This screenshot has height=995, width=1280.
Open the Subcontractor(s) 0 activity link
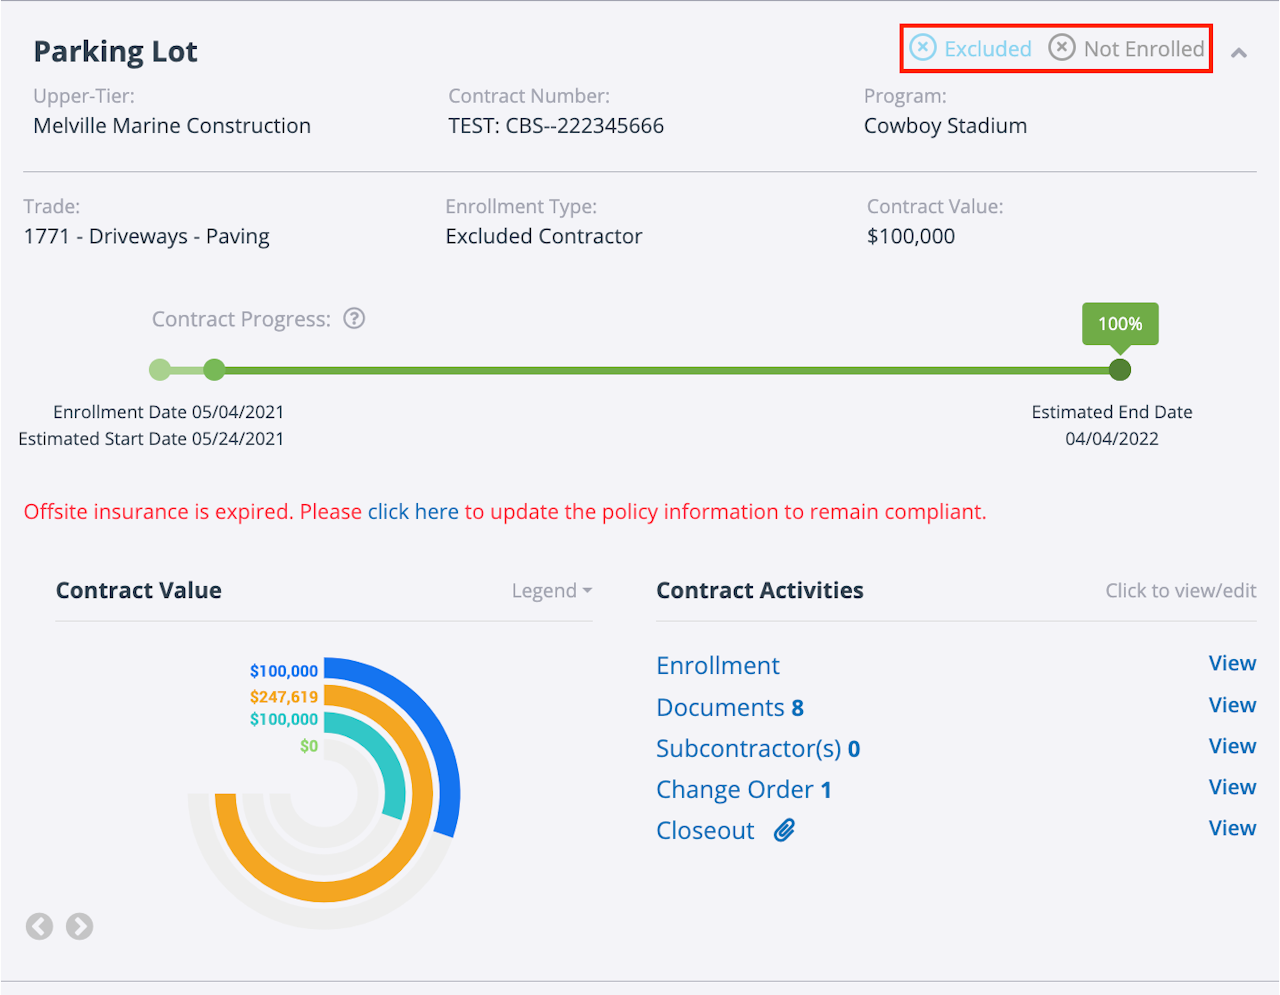tap(757, 749)
